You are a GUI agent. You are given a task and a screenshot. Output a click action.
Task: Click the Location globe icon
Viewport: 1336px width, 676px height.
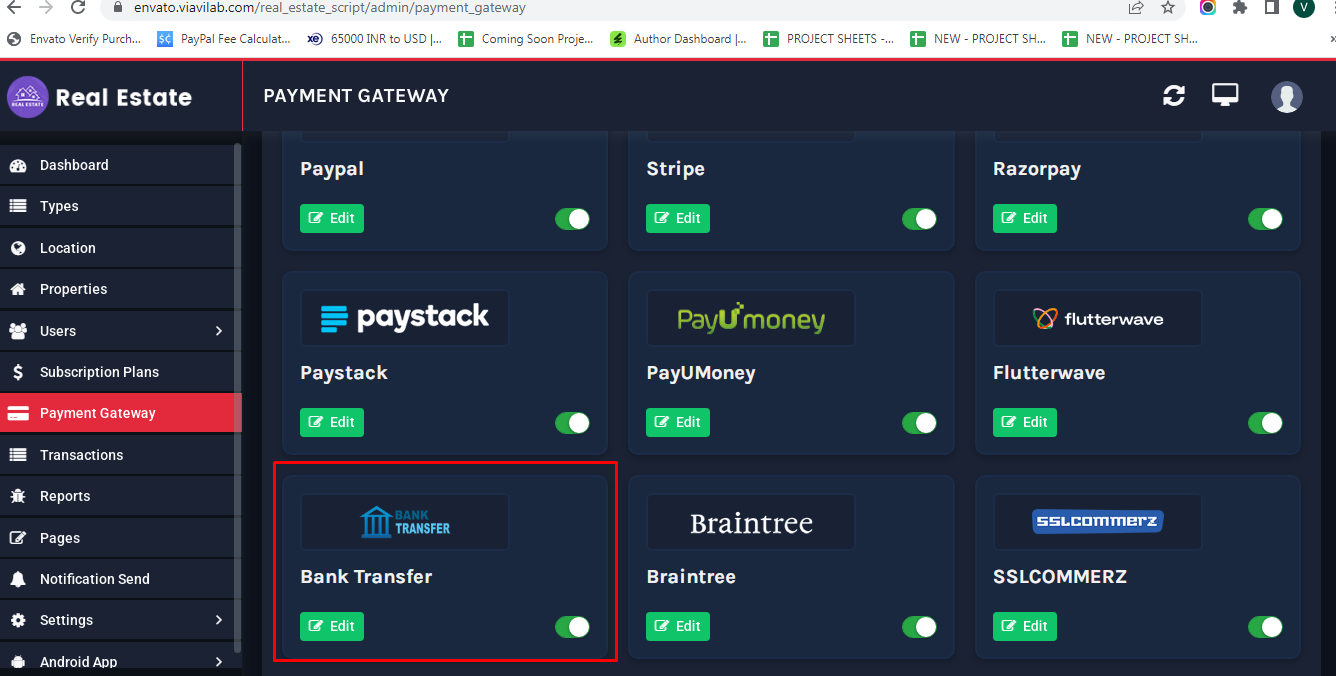point(18,248)
